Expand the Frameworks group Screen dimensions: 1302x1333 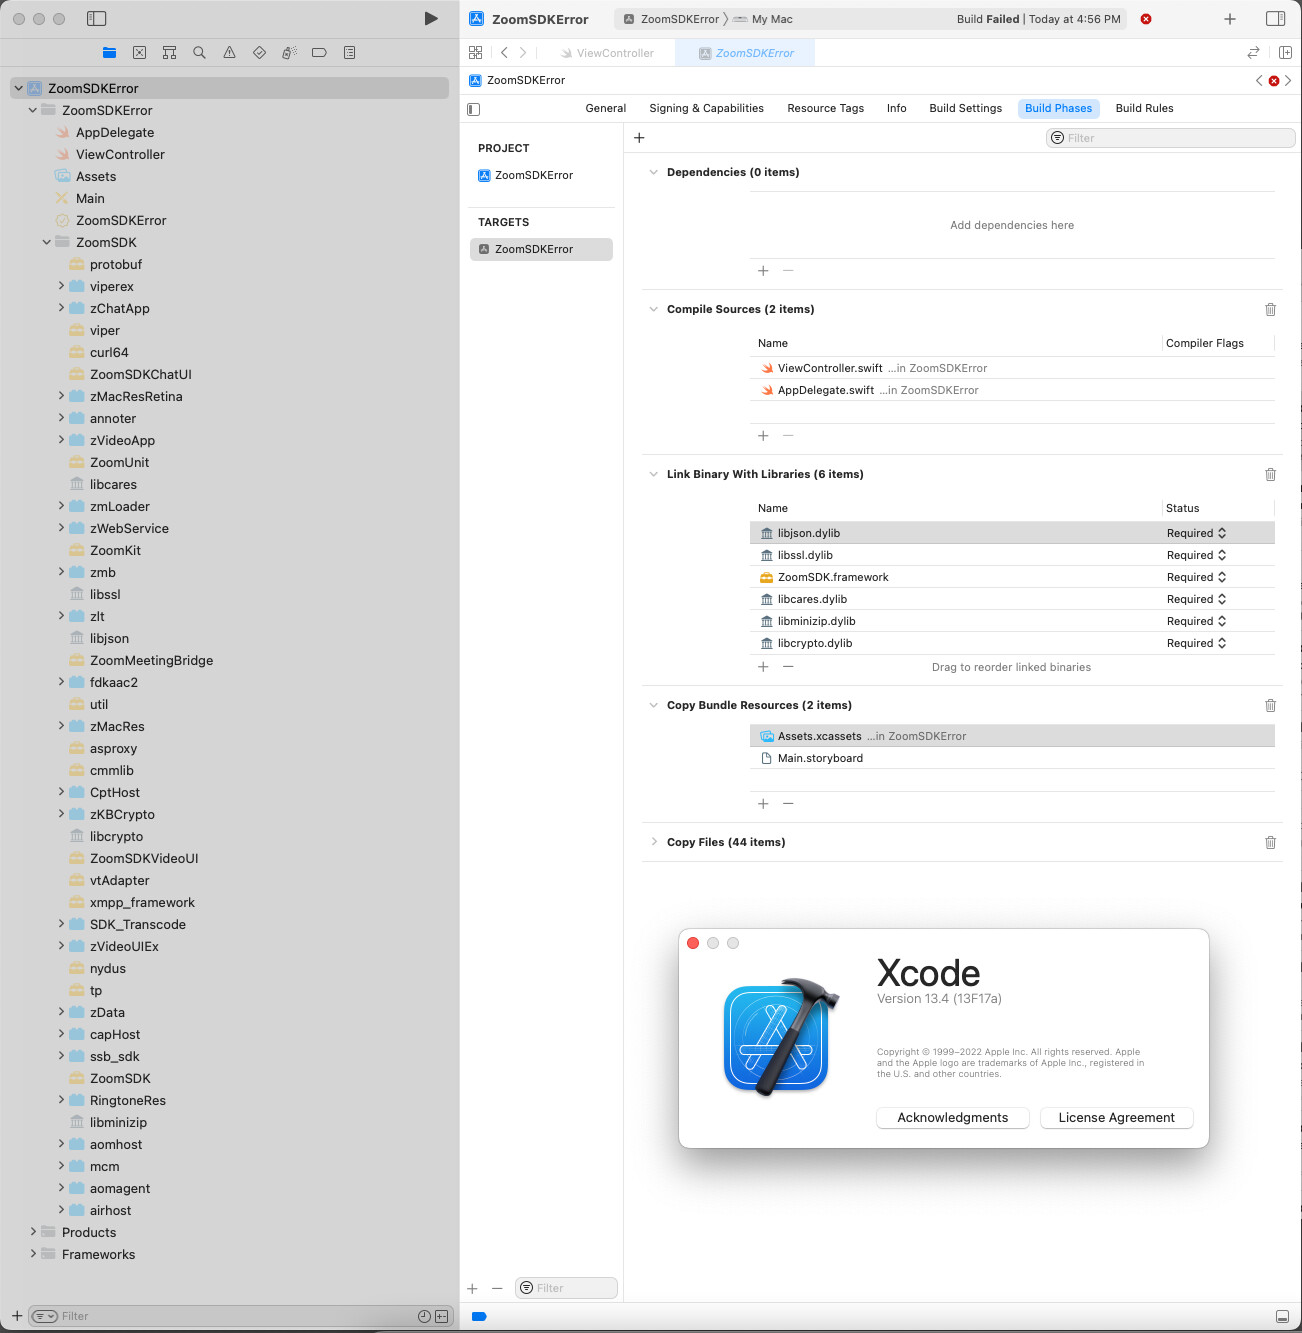[x=33, y=1254]
